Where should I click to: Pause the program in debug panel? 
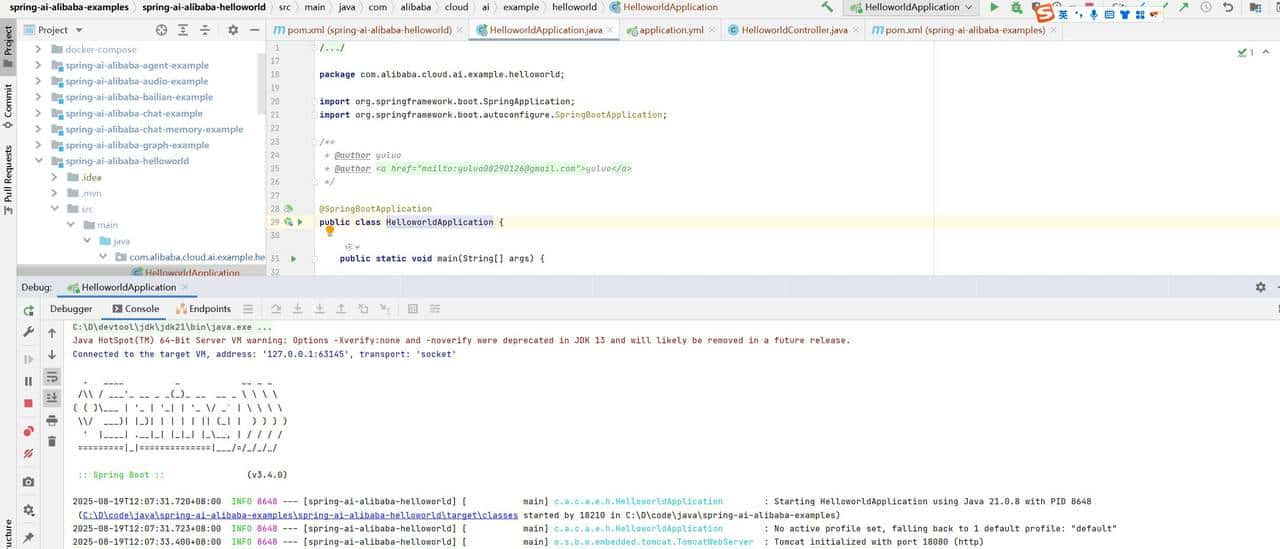(x=28, y=381)
